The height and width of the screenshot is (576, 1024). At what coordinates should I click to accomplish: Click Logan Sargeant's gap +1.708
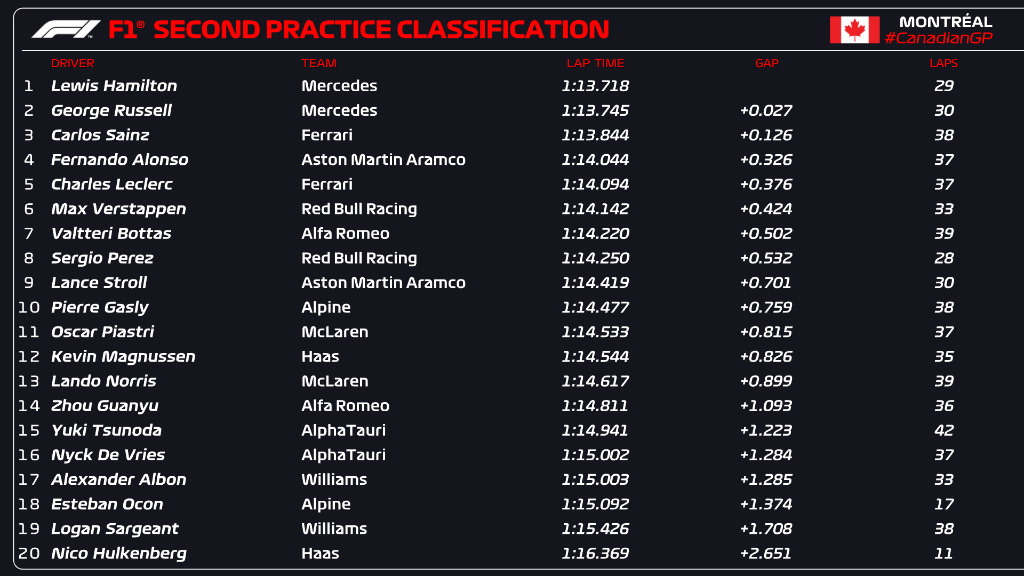pyautogui.click(x=766, y=529)
